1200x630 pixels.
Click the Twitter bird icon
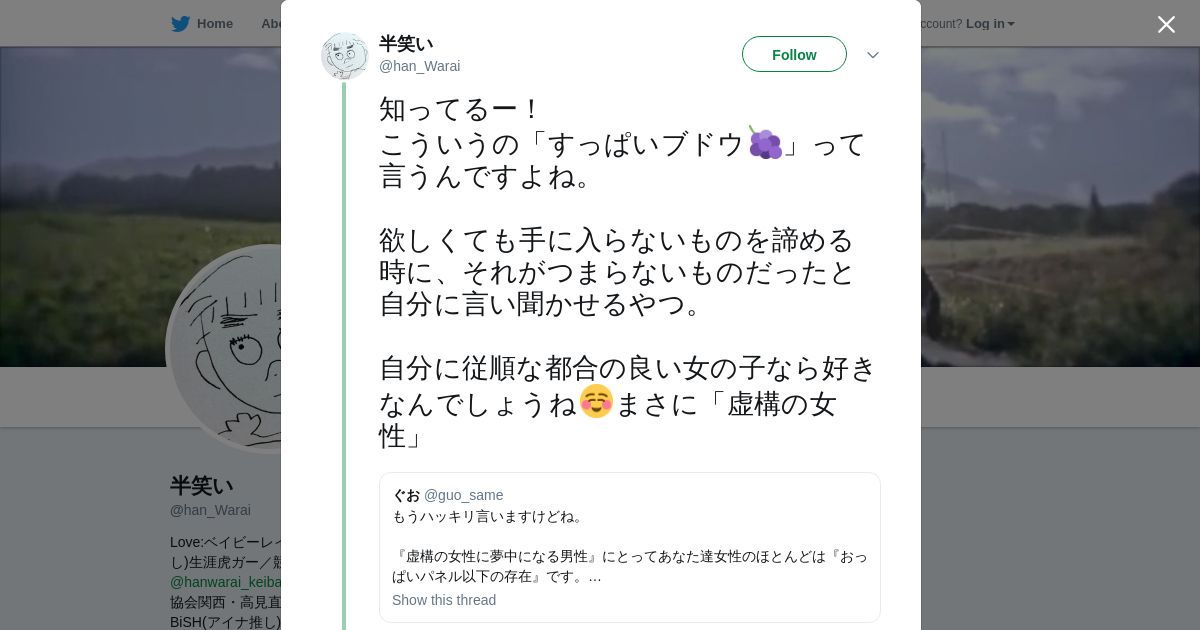[x=180, y=24]
